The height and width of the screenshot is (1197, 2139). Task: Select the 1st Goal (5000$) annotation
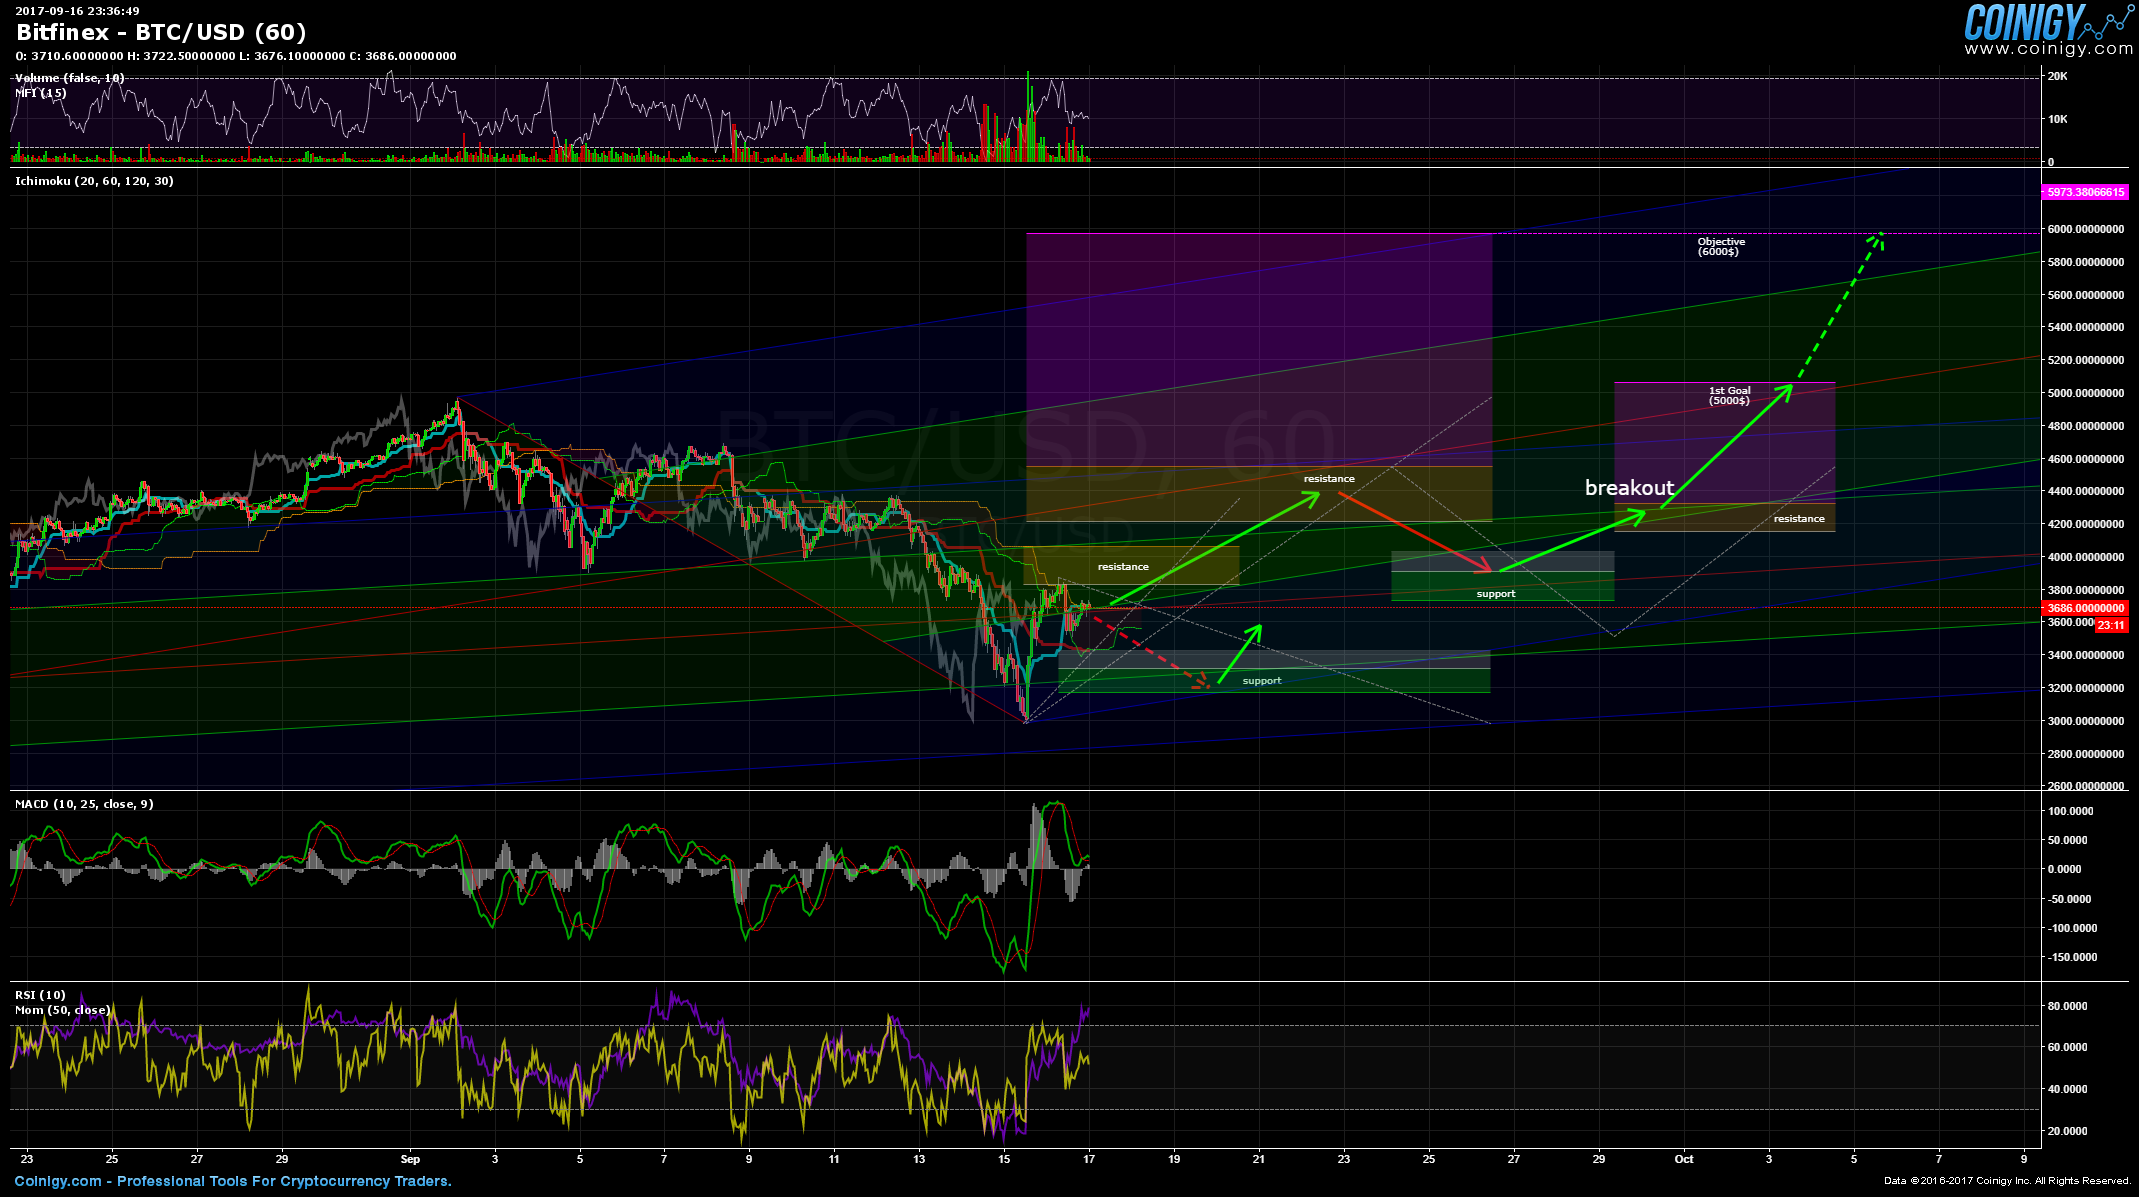(x=1729, y=396)
